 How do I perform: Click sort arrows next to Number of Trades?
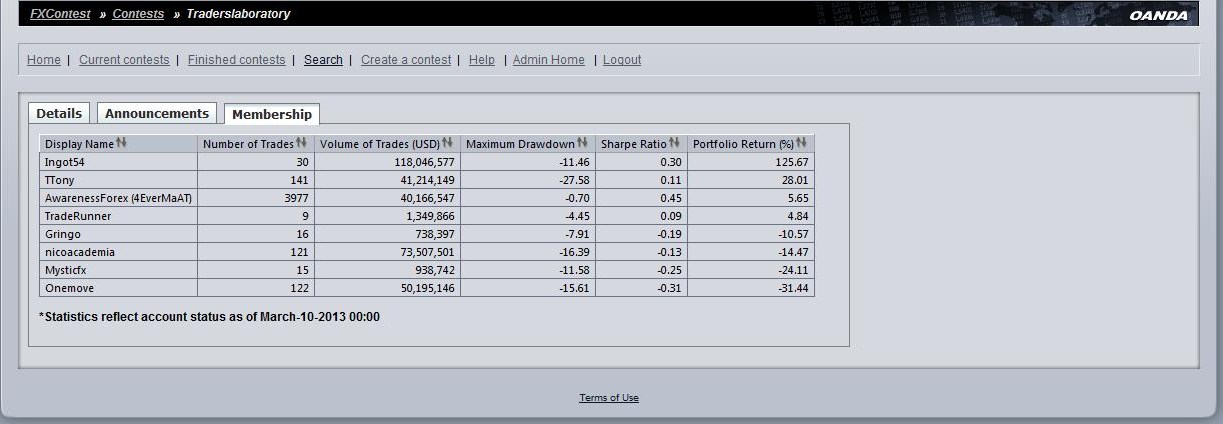[301, 144]
